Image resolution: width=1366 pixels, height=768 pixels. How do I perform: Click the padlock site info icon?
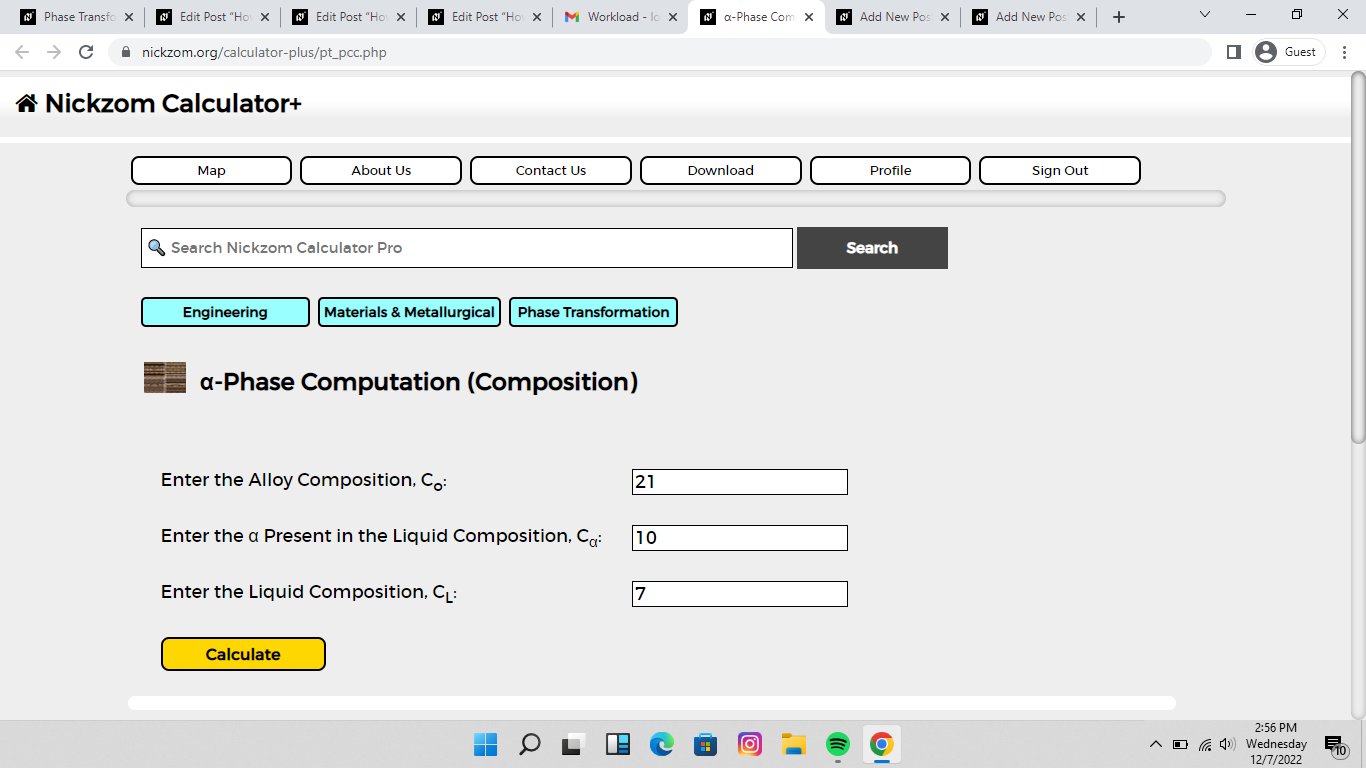pos(126,52)
